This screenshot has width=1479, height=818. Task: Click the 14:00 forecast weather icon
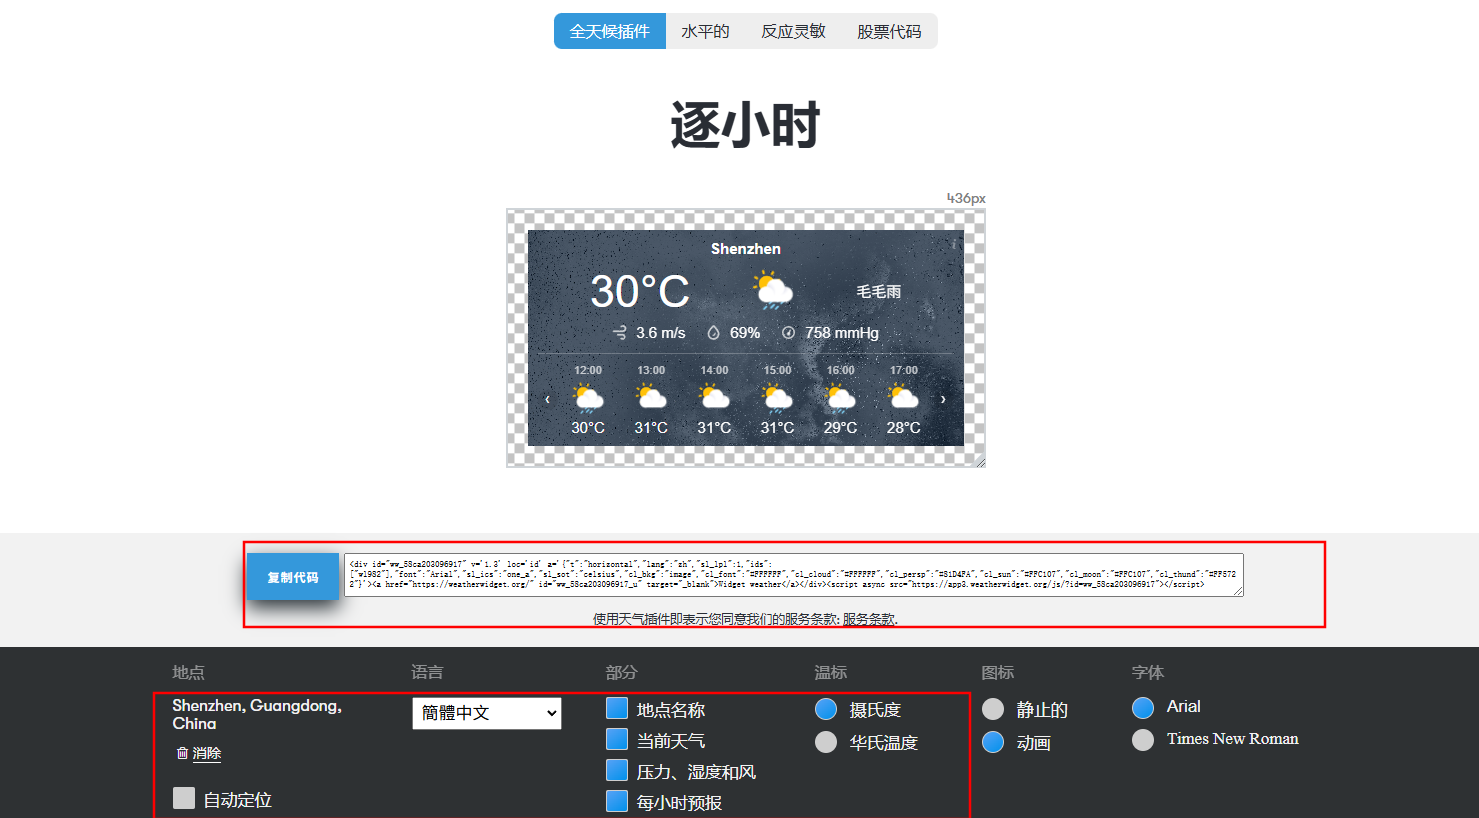(714, 398)
